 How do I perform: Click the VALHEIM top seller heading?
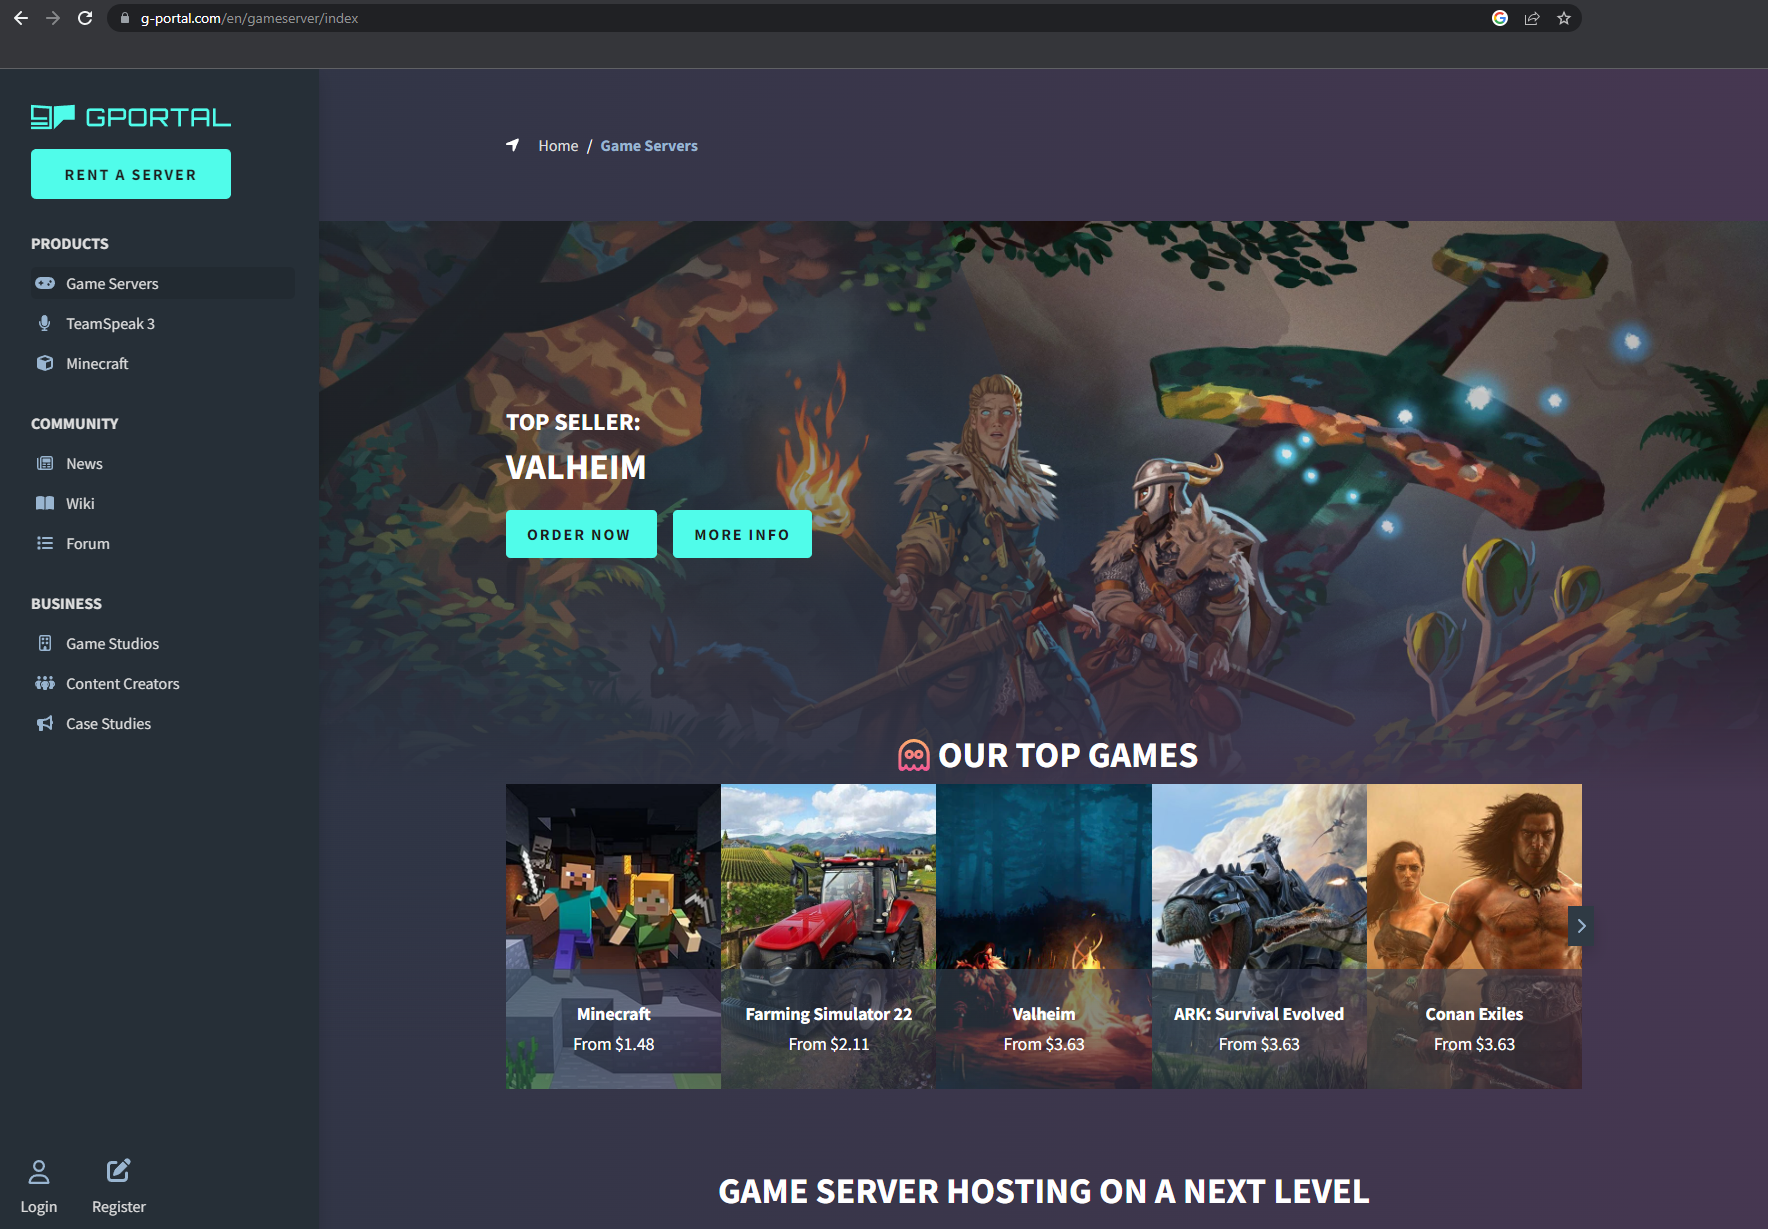(576, 467)
